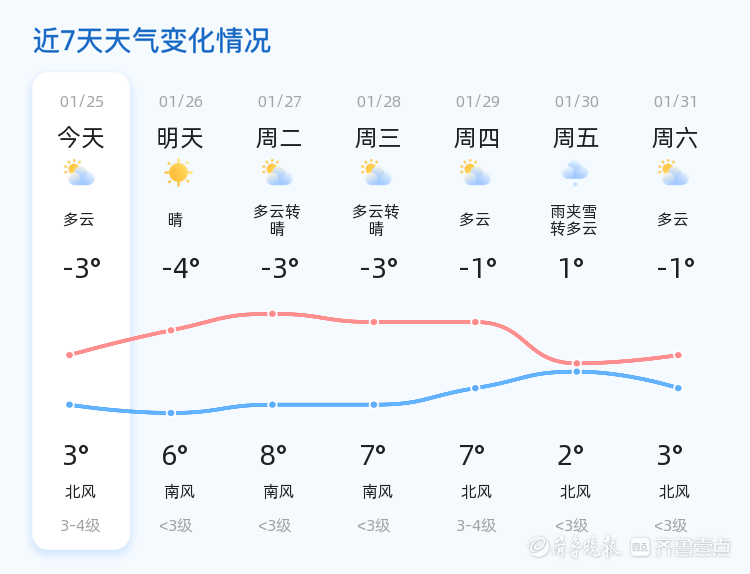Select the 明天 day tab
The image size is (750, 574).
(180, 138)
